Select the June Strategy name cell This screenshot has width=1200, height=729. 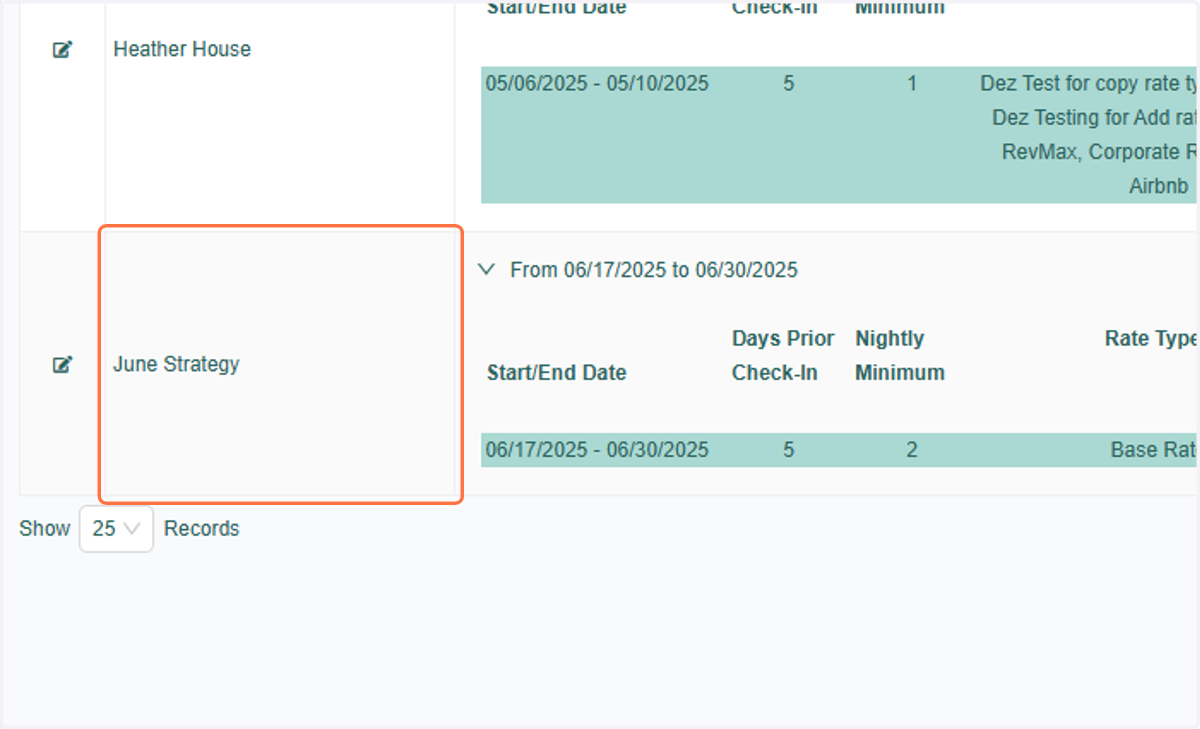280,364
